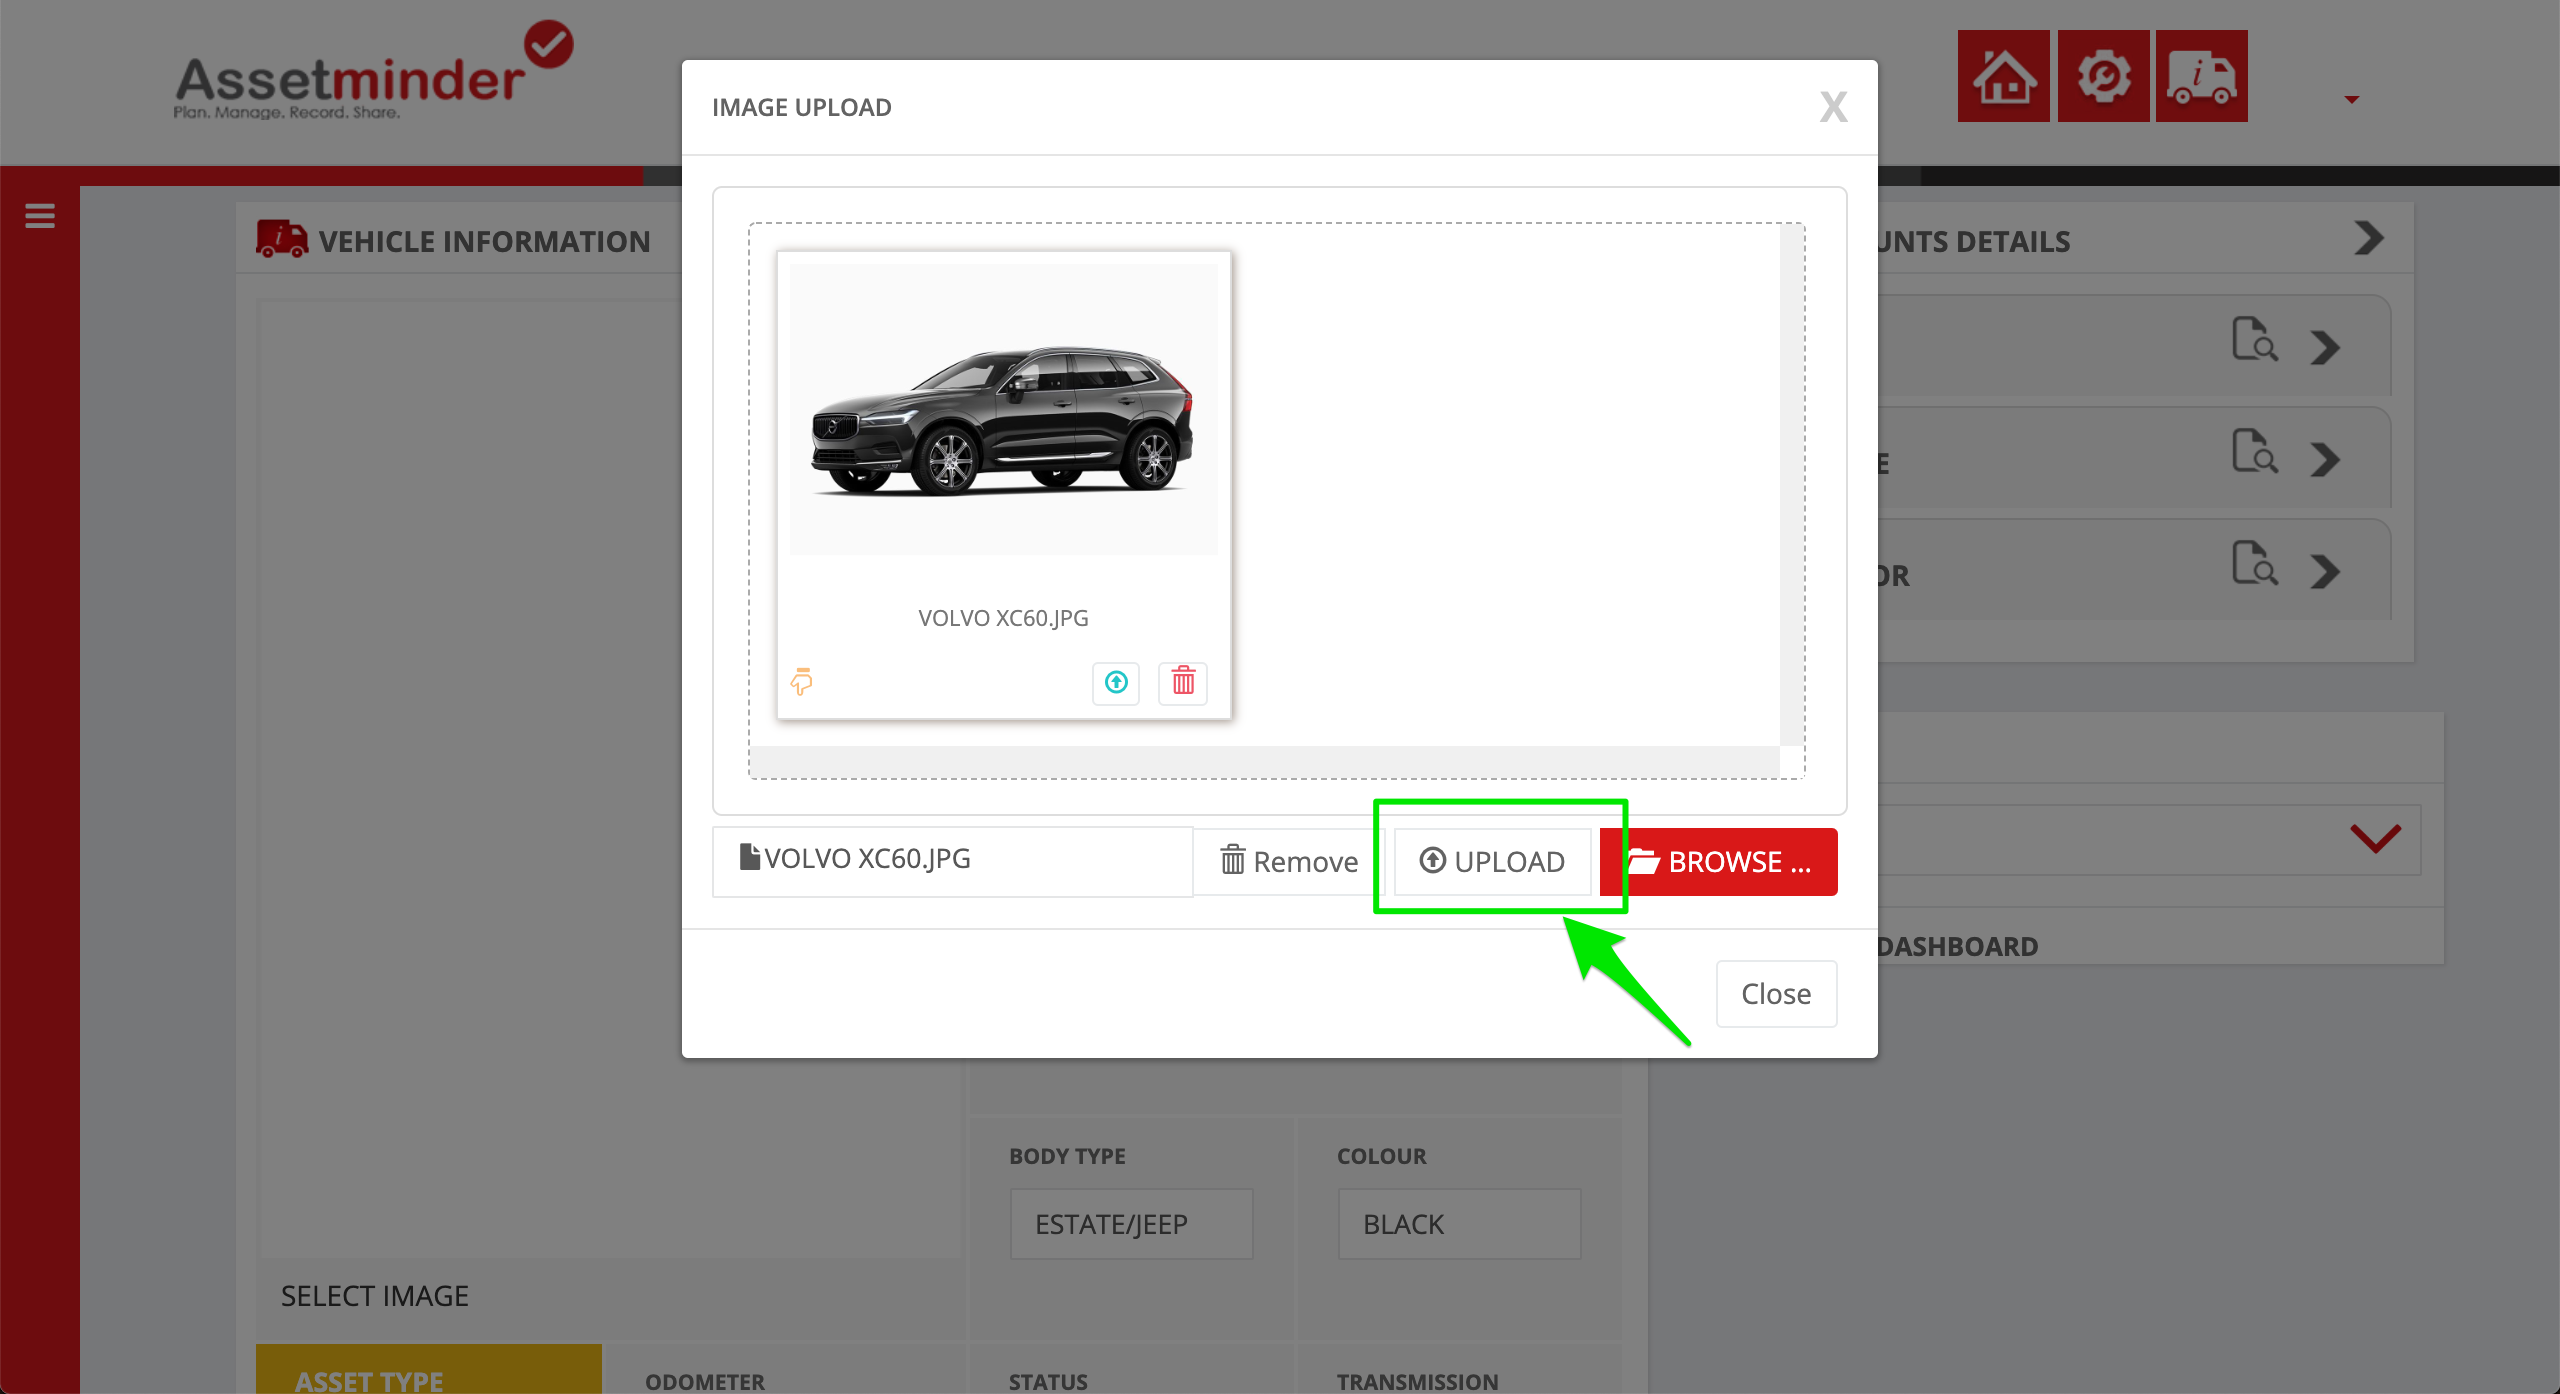
Task: Click the red BROWSE button
Action: pyautogui.click(x=1719, y=861)
